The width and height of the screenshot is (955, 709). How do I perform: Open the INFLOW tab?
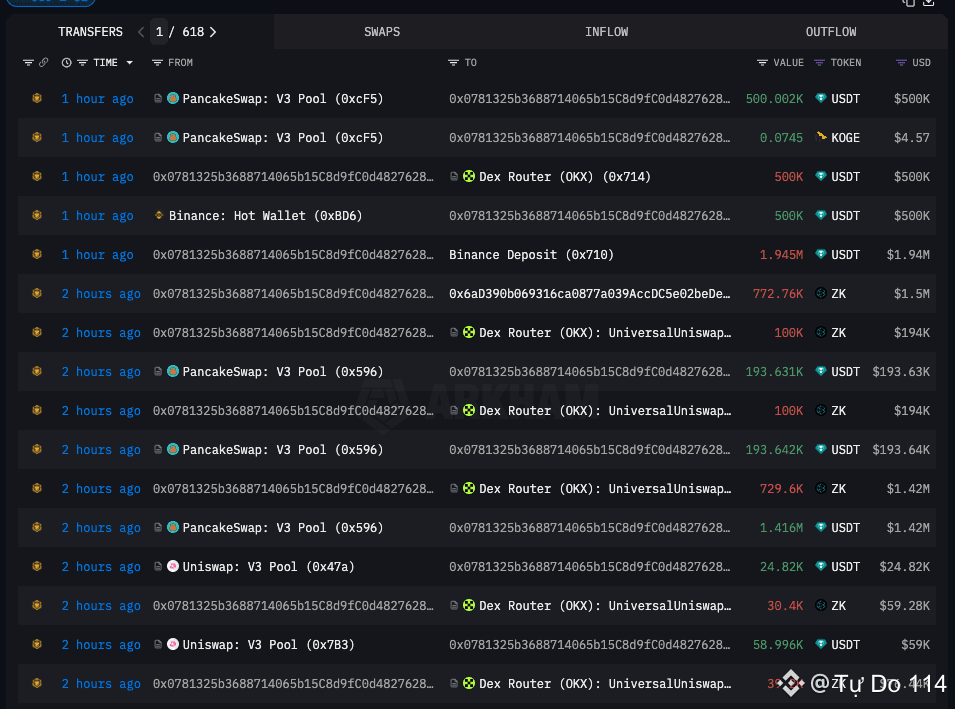(x=606, y=32)
